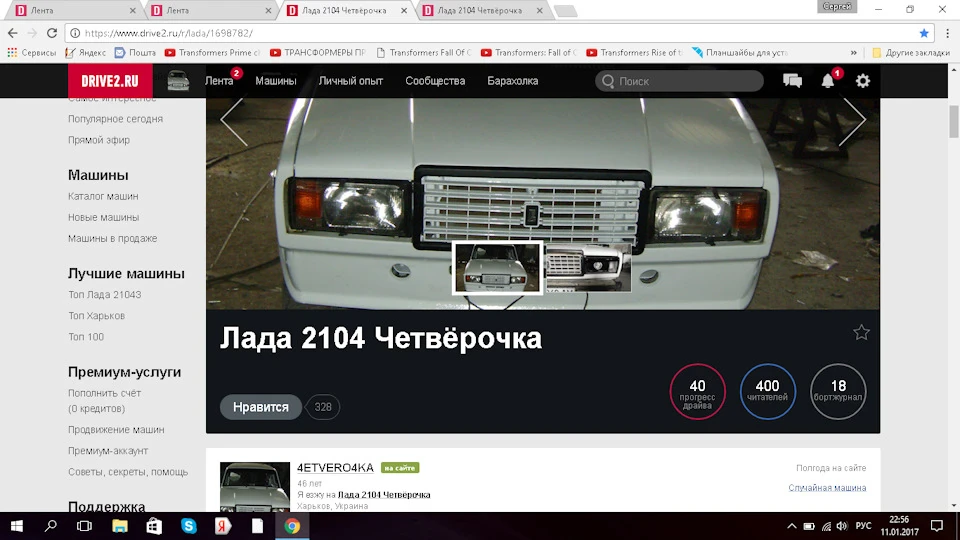Open the Яндекс bookmark
The image size is (960, 540).
point(86,53)
